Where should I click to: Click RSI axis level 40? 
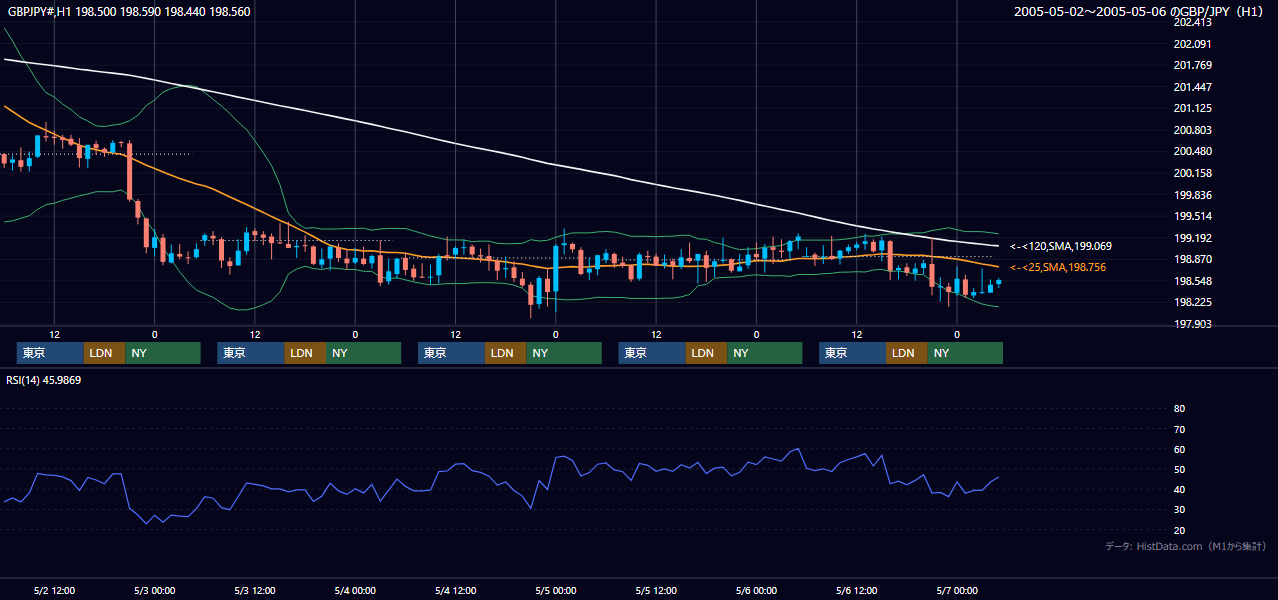(1179, 489)
